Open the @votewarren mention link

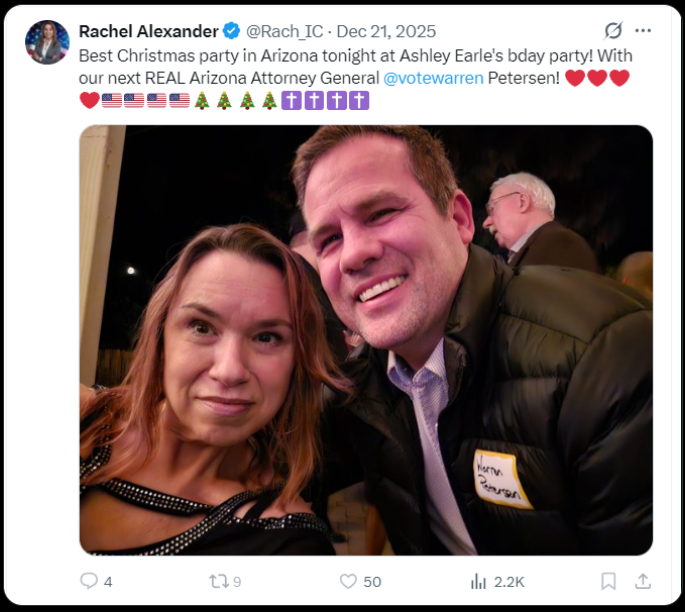click(433, 77)
